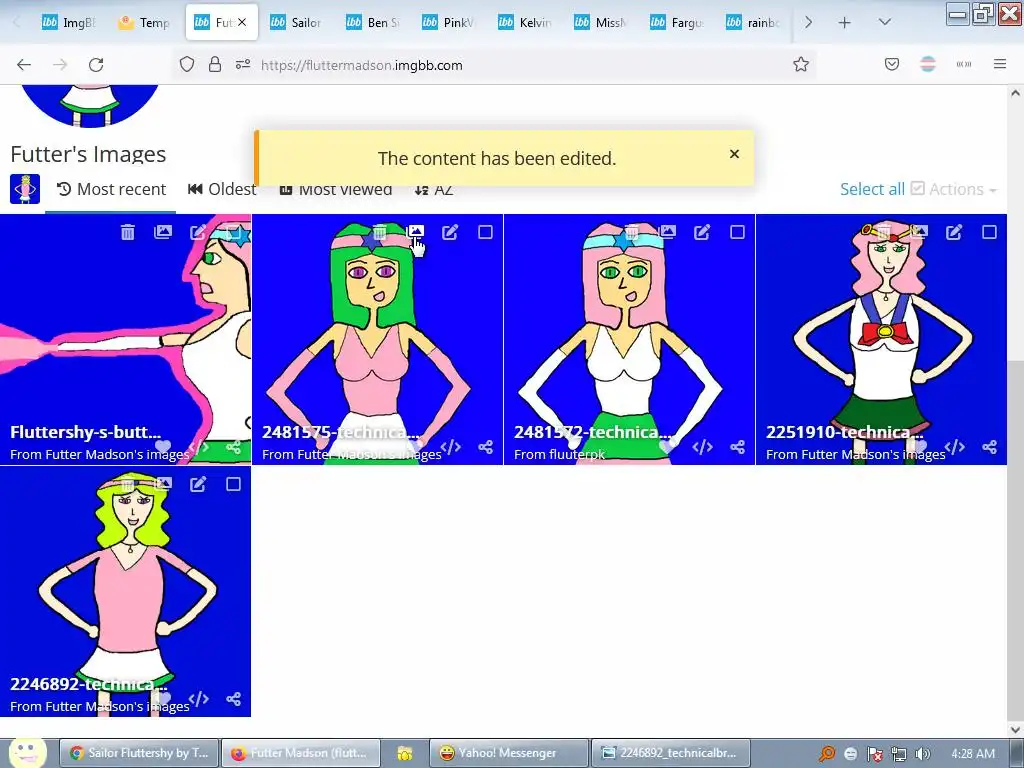Go back in browser history

point(24,65)
